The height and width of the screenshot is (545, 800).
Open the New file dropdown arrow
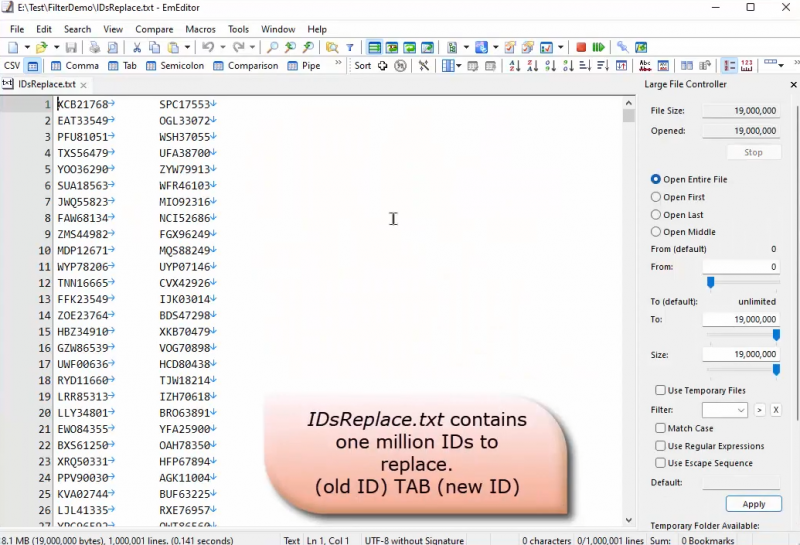25,47
